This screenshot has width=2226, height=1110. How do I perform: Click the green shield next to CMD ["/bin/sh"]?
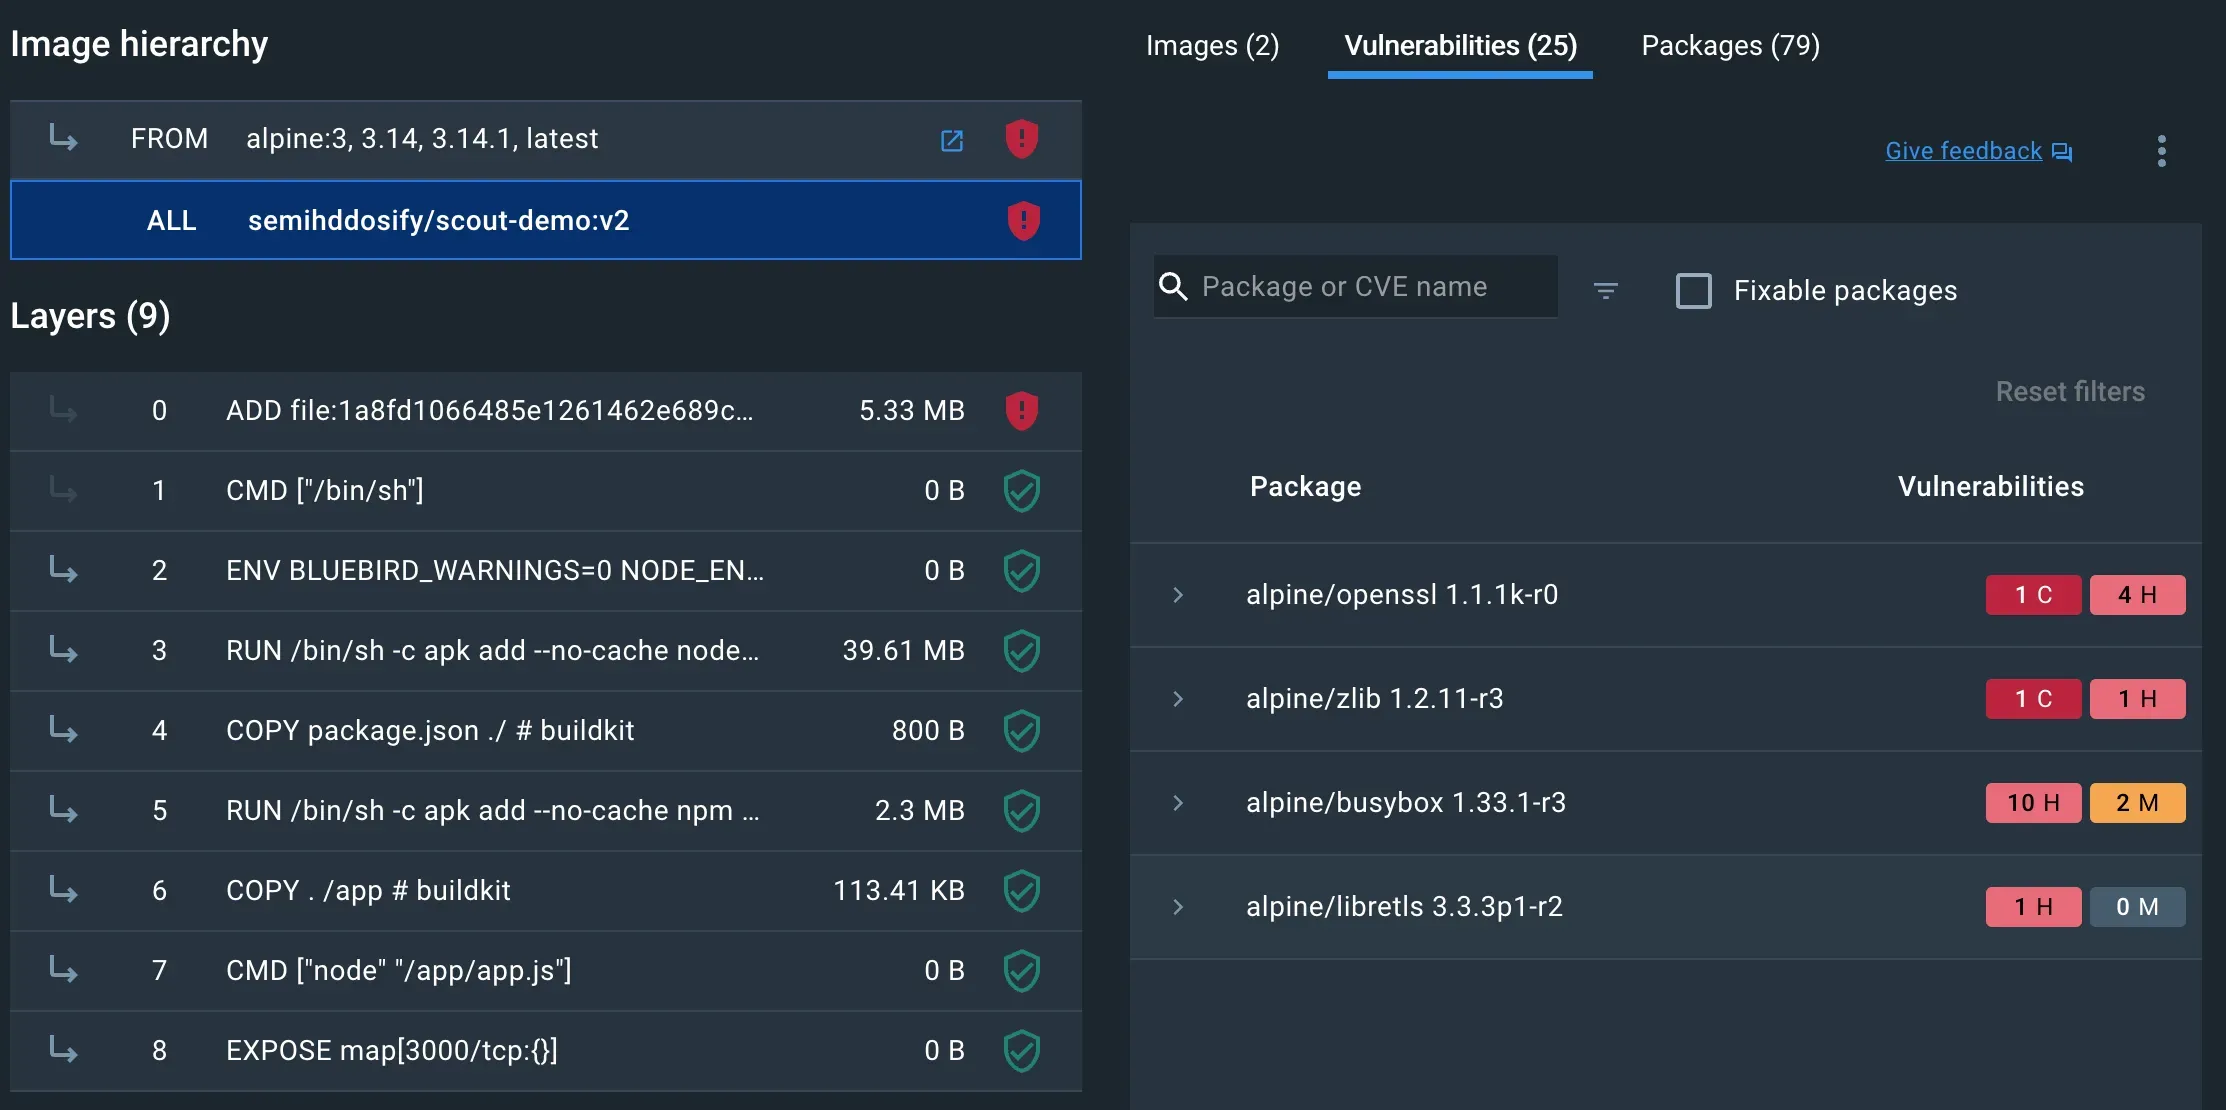coord(1021,491)
